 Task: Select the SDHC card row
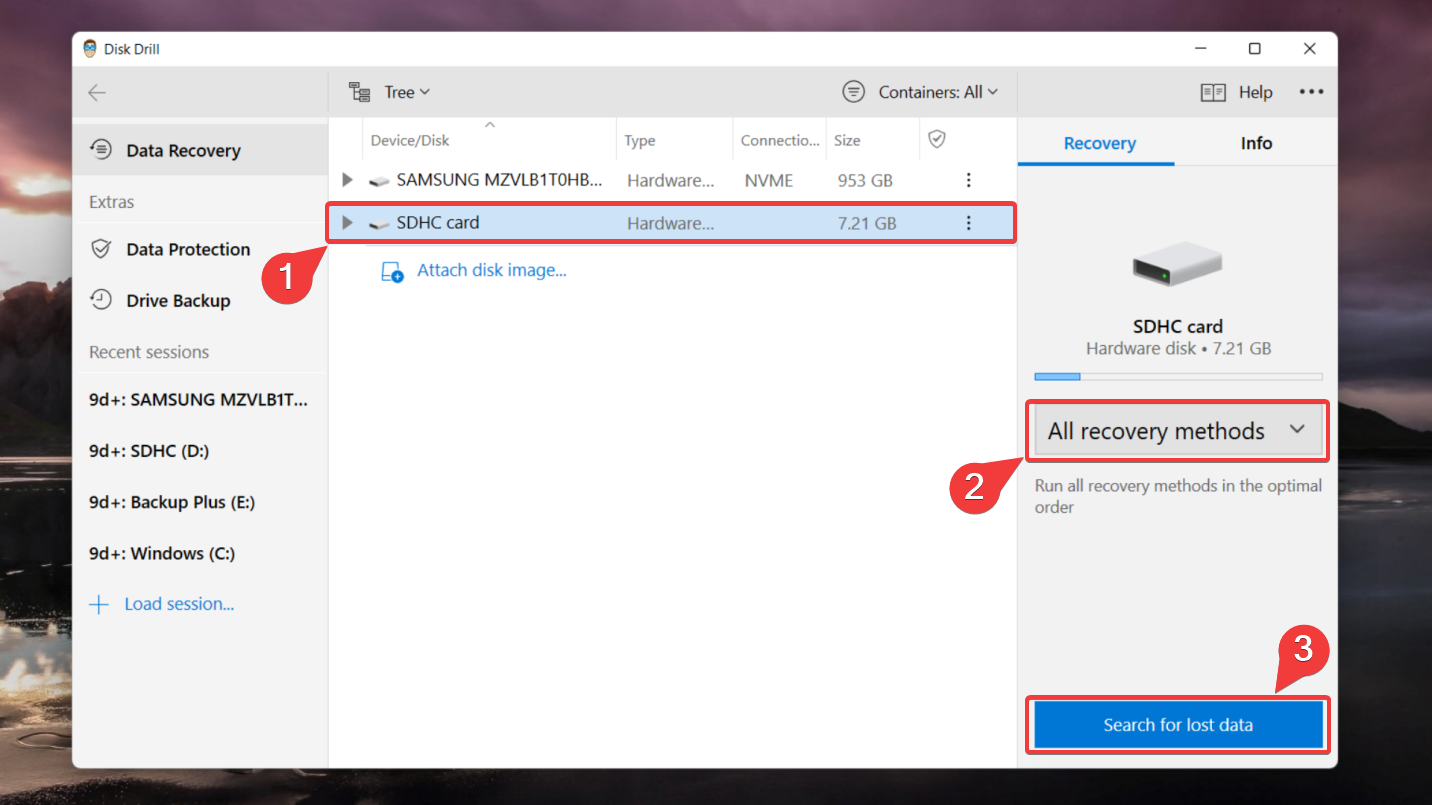pos(672,222)
